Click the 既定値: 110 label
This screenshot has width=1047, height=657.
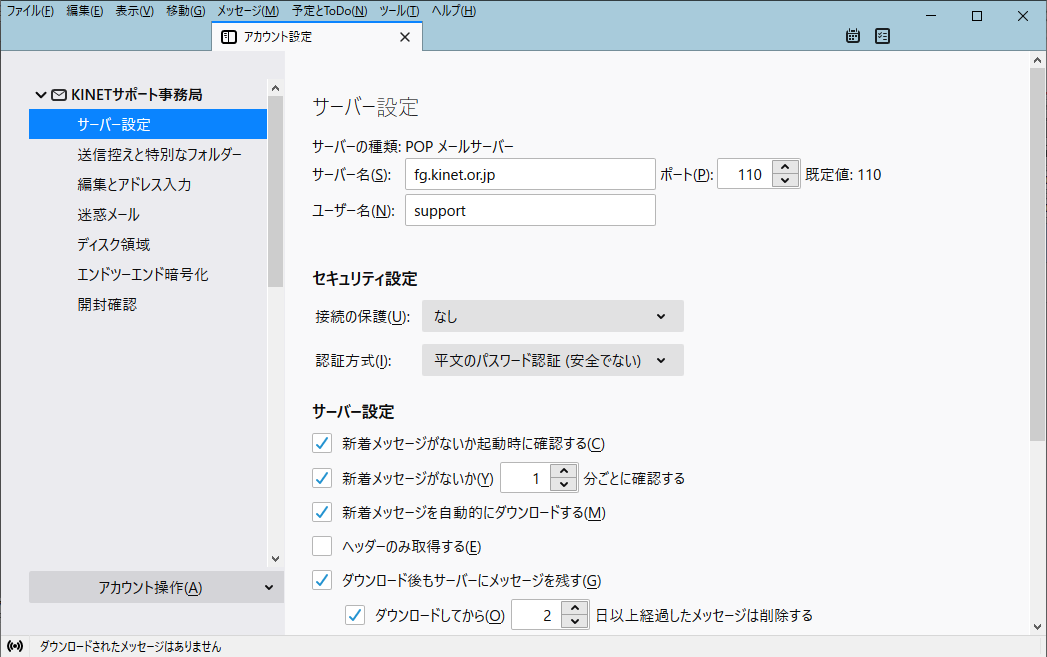point(843,174)
